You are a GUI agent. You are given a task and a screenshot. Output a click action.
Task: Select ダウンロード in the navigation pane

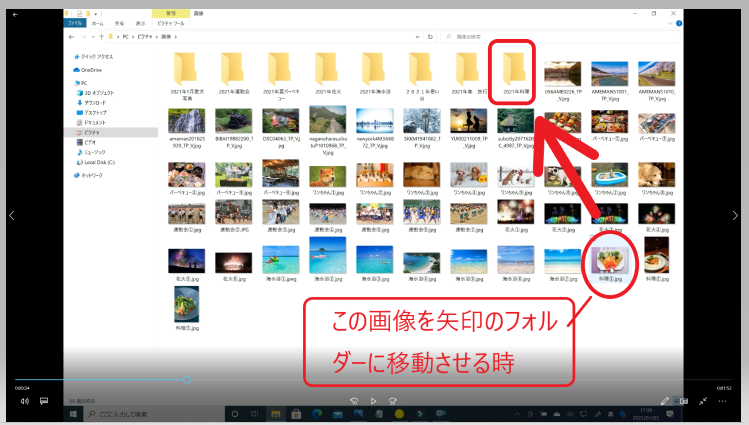click(95, 103)
